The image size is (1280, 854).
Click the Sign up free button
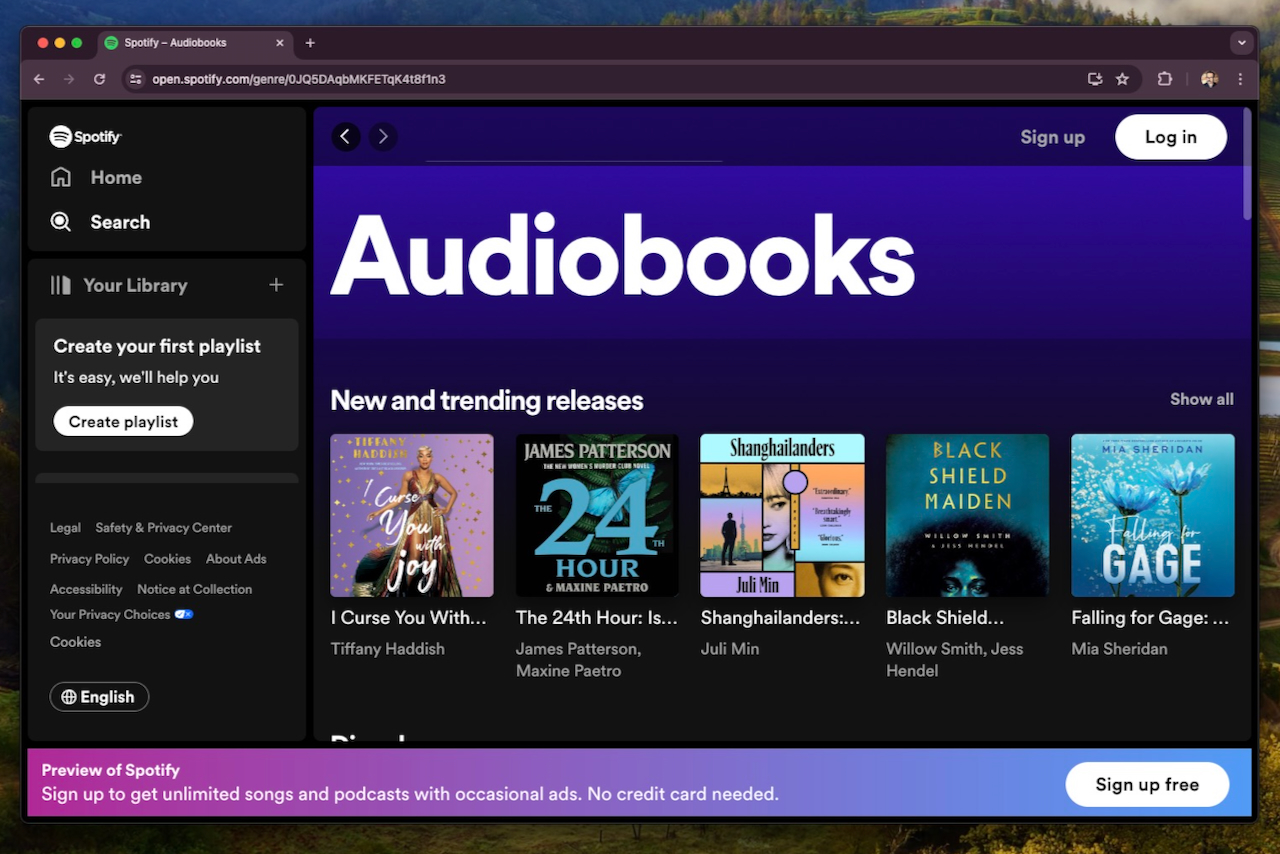[x=1147, y=784]
